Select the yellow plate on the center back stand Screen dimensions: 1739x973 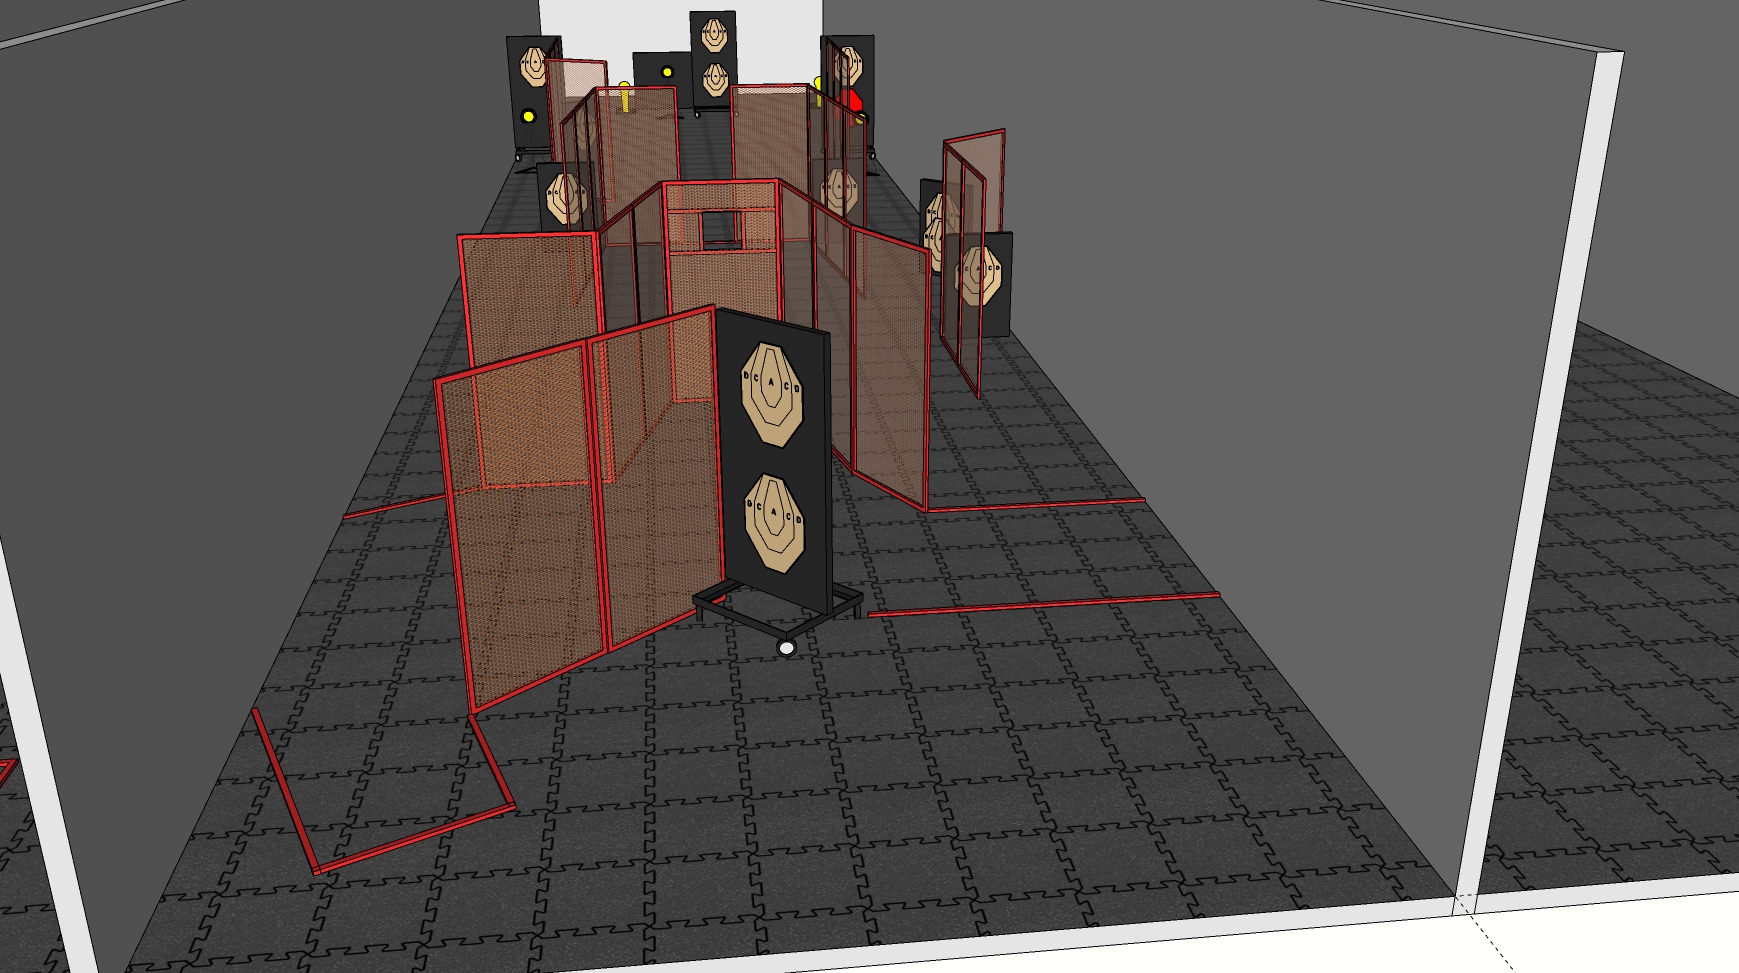[667, 72]
